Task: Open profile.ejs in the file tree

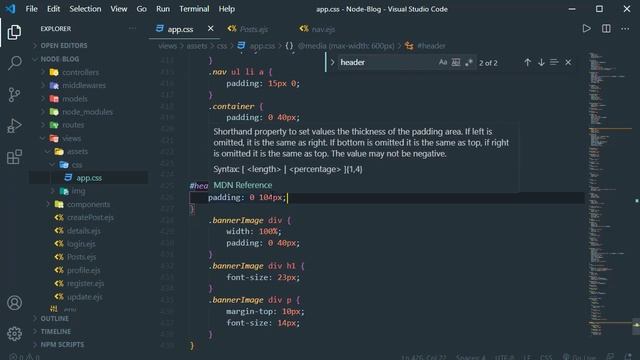Action: (84, 270)
